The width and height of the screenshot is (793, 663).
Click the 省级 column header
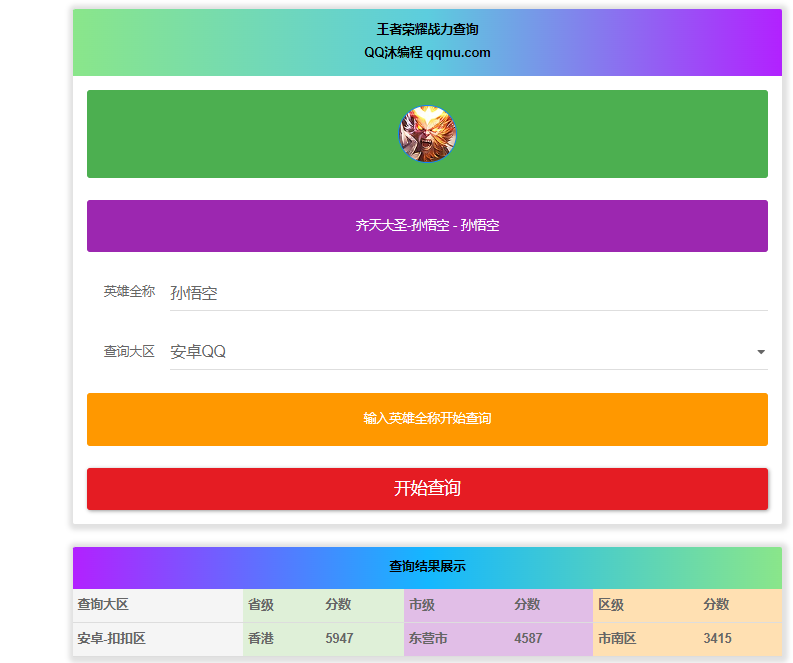[261, 605]
